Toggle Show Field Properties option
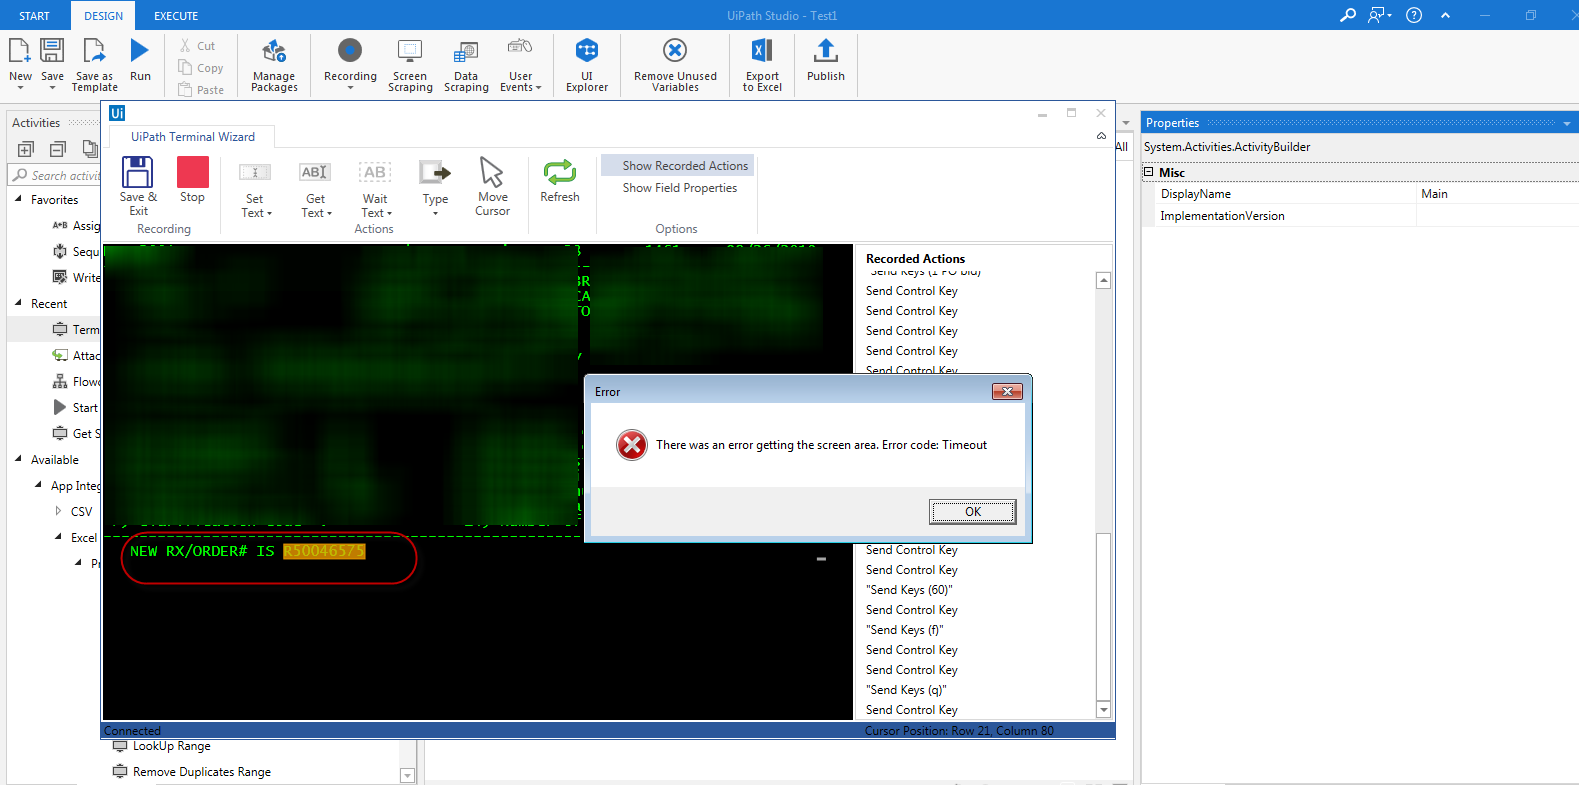1579x785 pixels. pos(680,188)
